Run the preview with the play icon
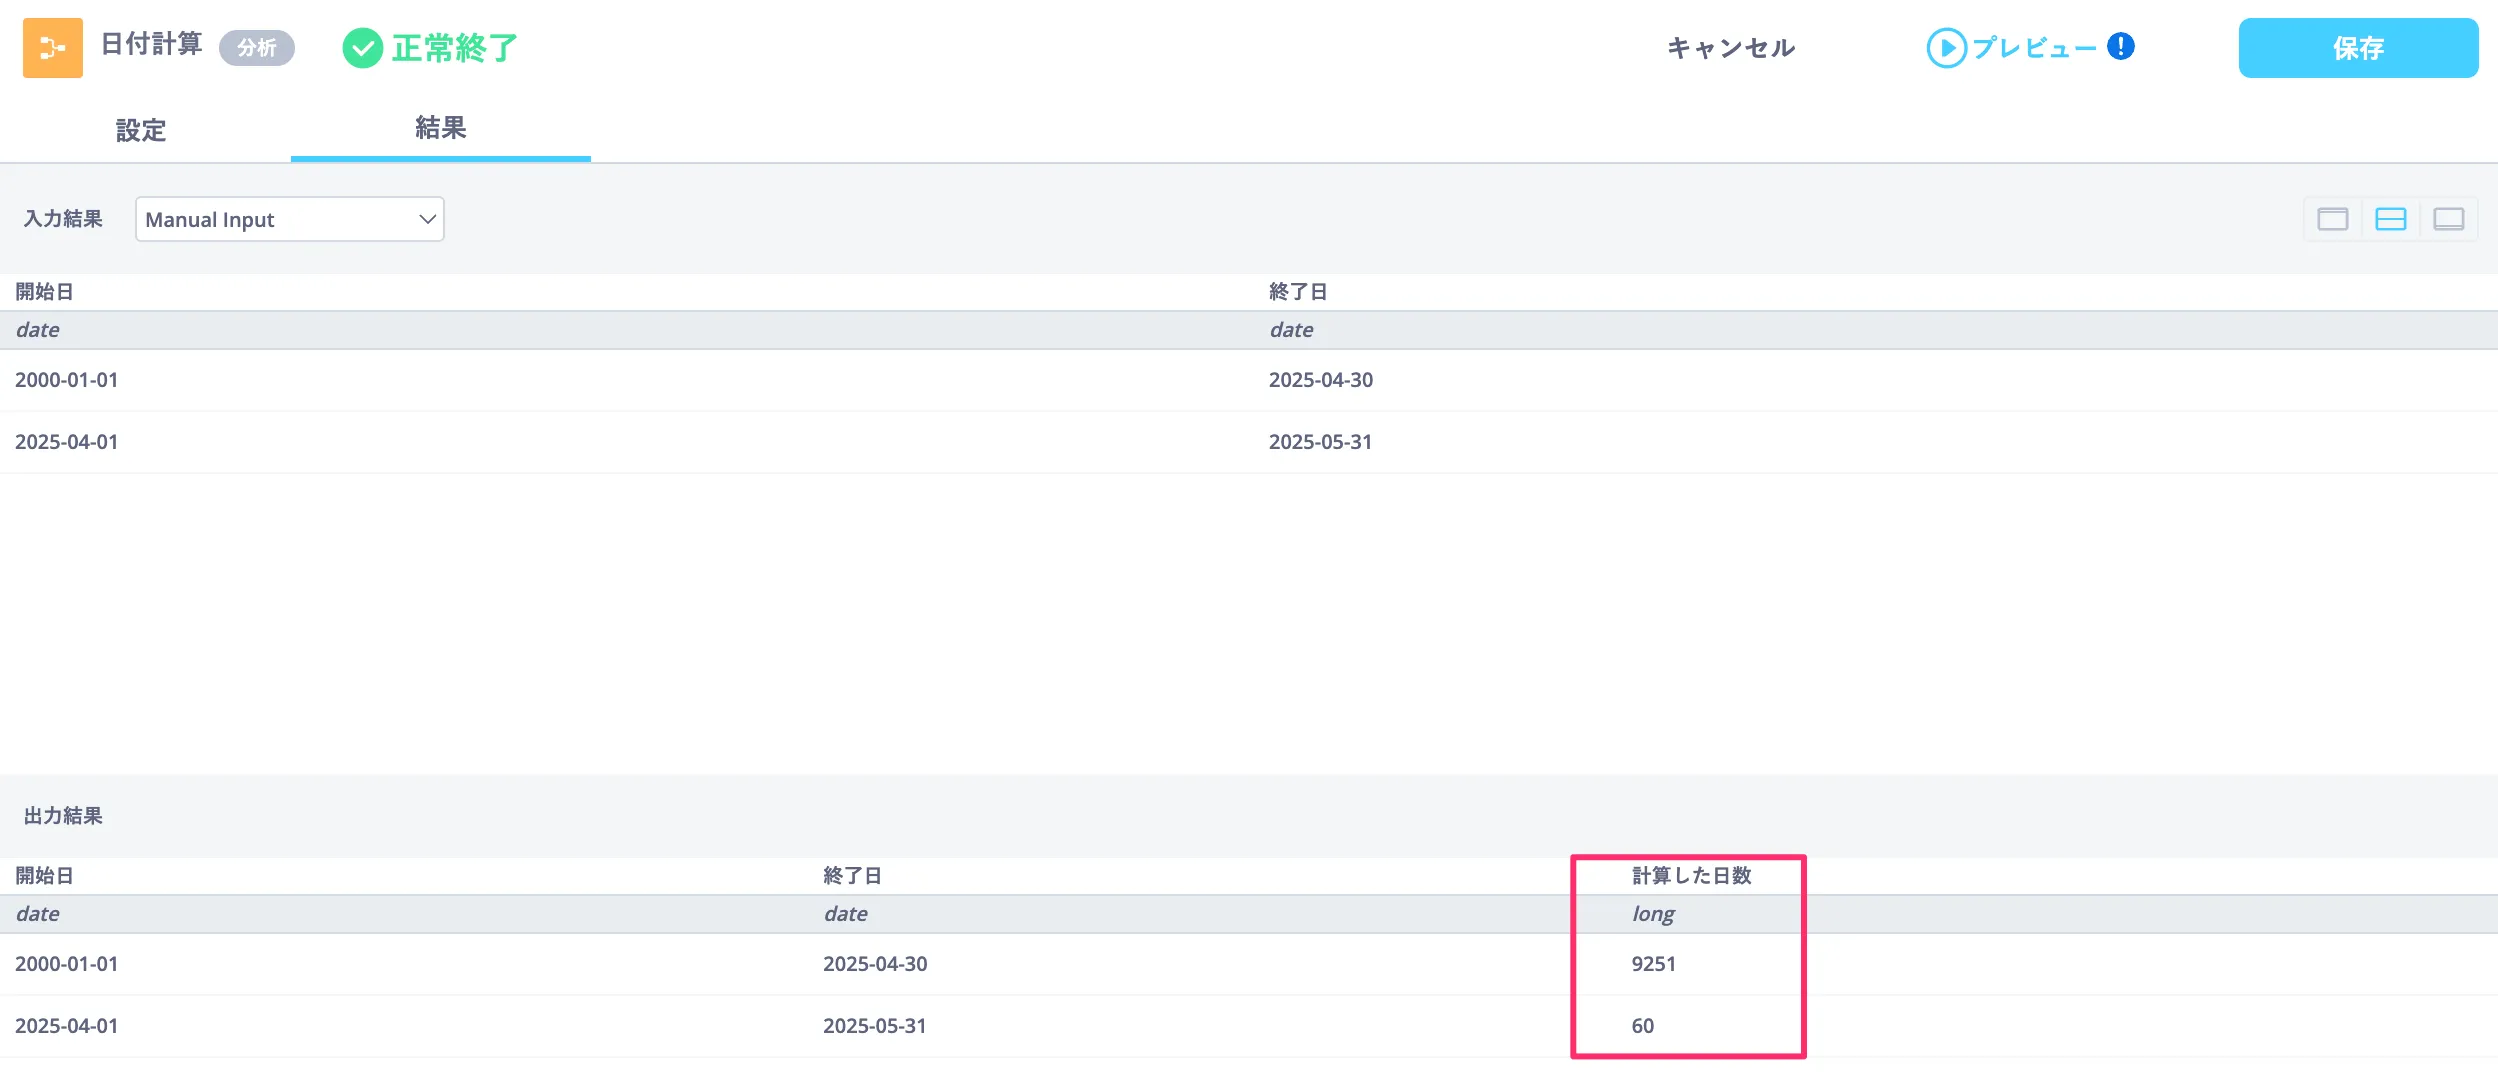Screen dimensions: 2498x1078 tap(1946, 48)
